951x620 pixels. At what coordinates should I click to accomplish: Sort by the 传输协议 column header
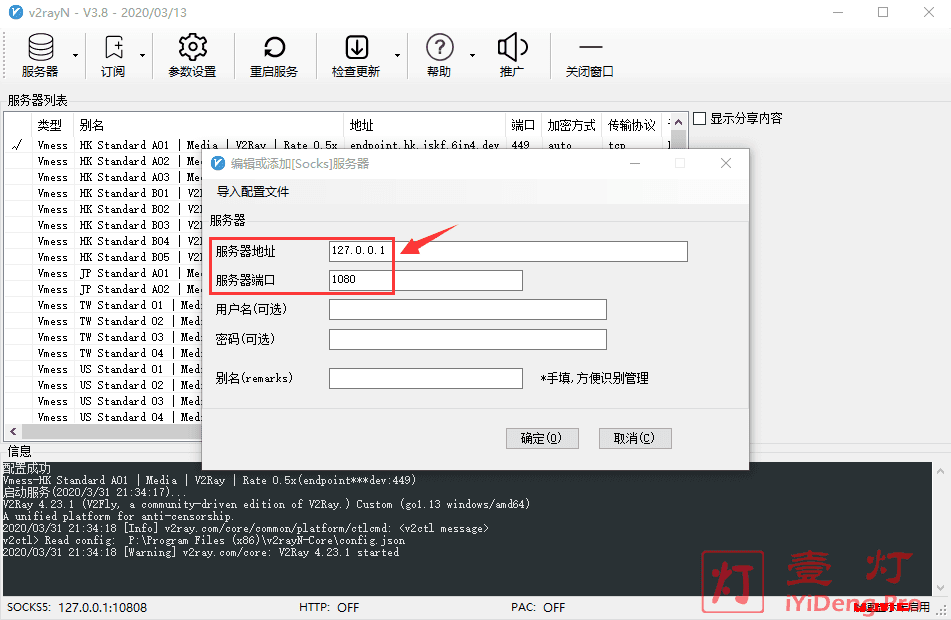click(x=631, y=125)
